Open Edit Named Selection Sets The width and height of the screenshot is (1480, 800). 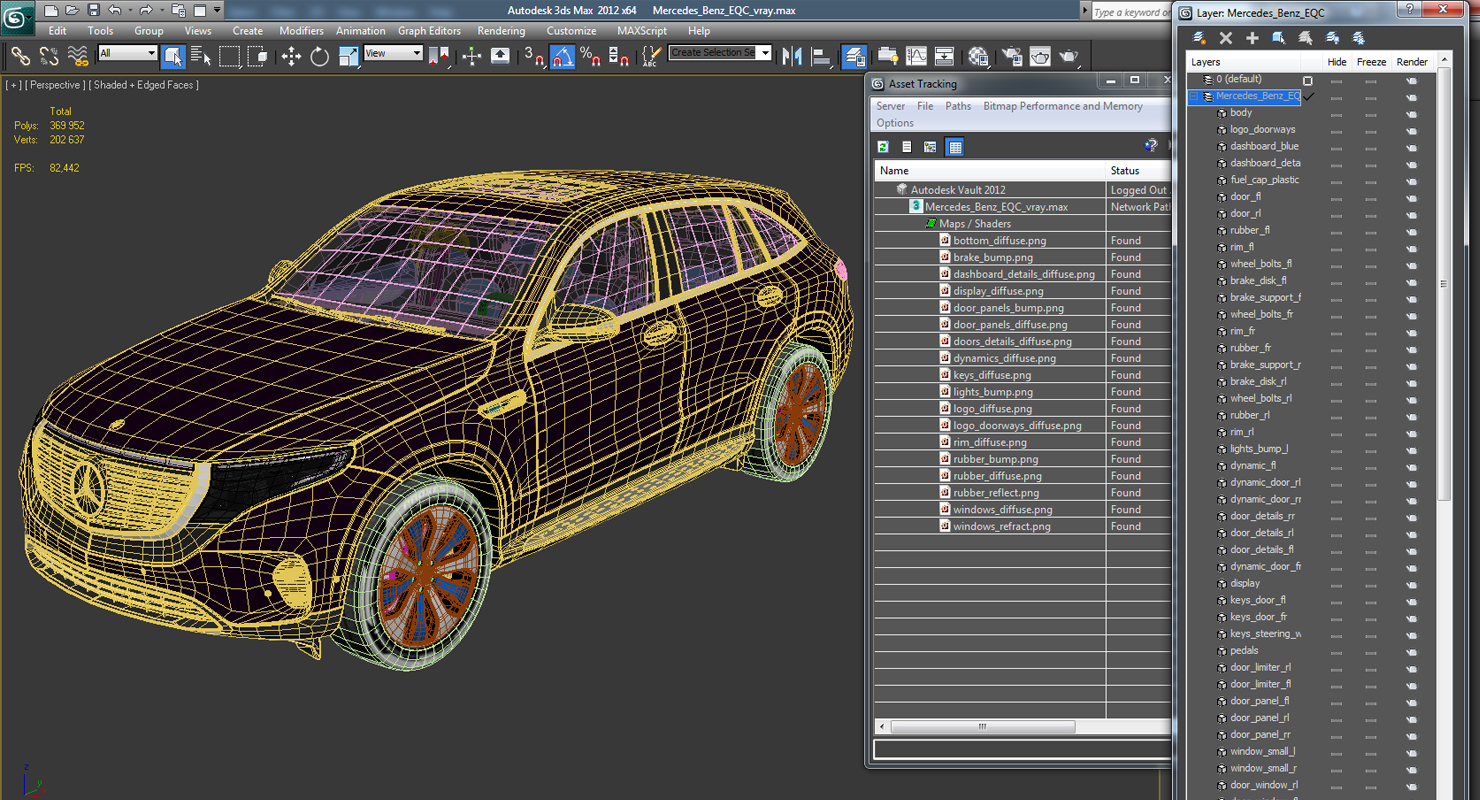pos(650,56)
